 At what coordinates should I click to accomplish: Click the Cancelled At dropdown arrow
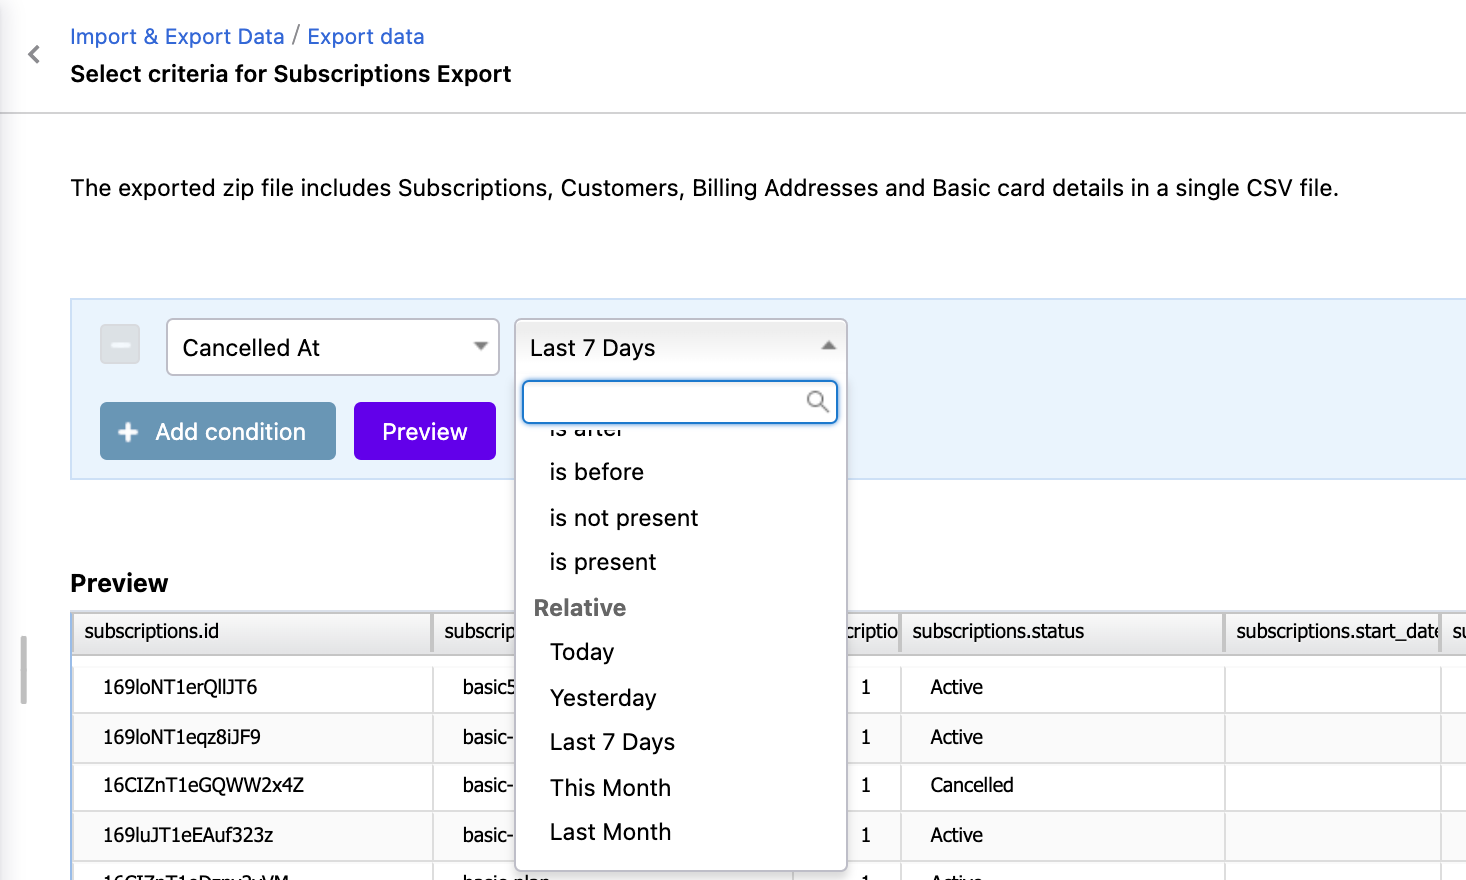[480, 346]
